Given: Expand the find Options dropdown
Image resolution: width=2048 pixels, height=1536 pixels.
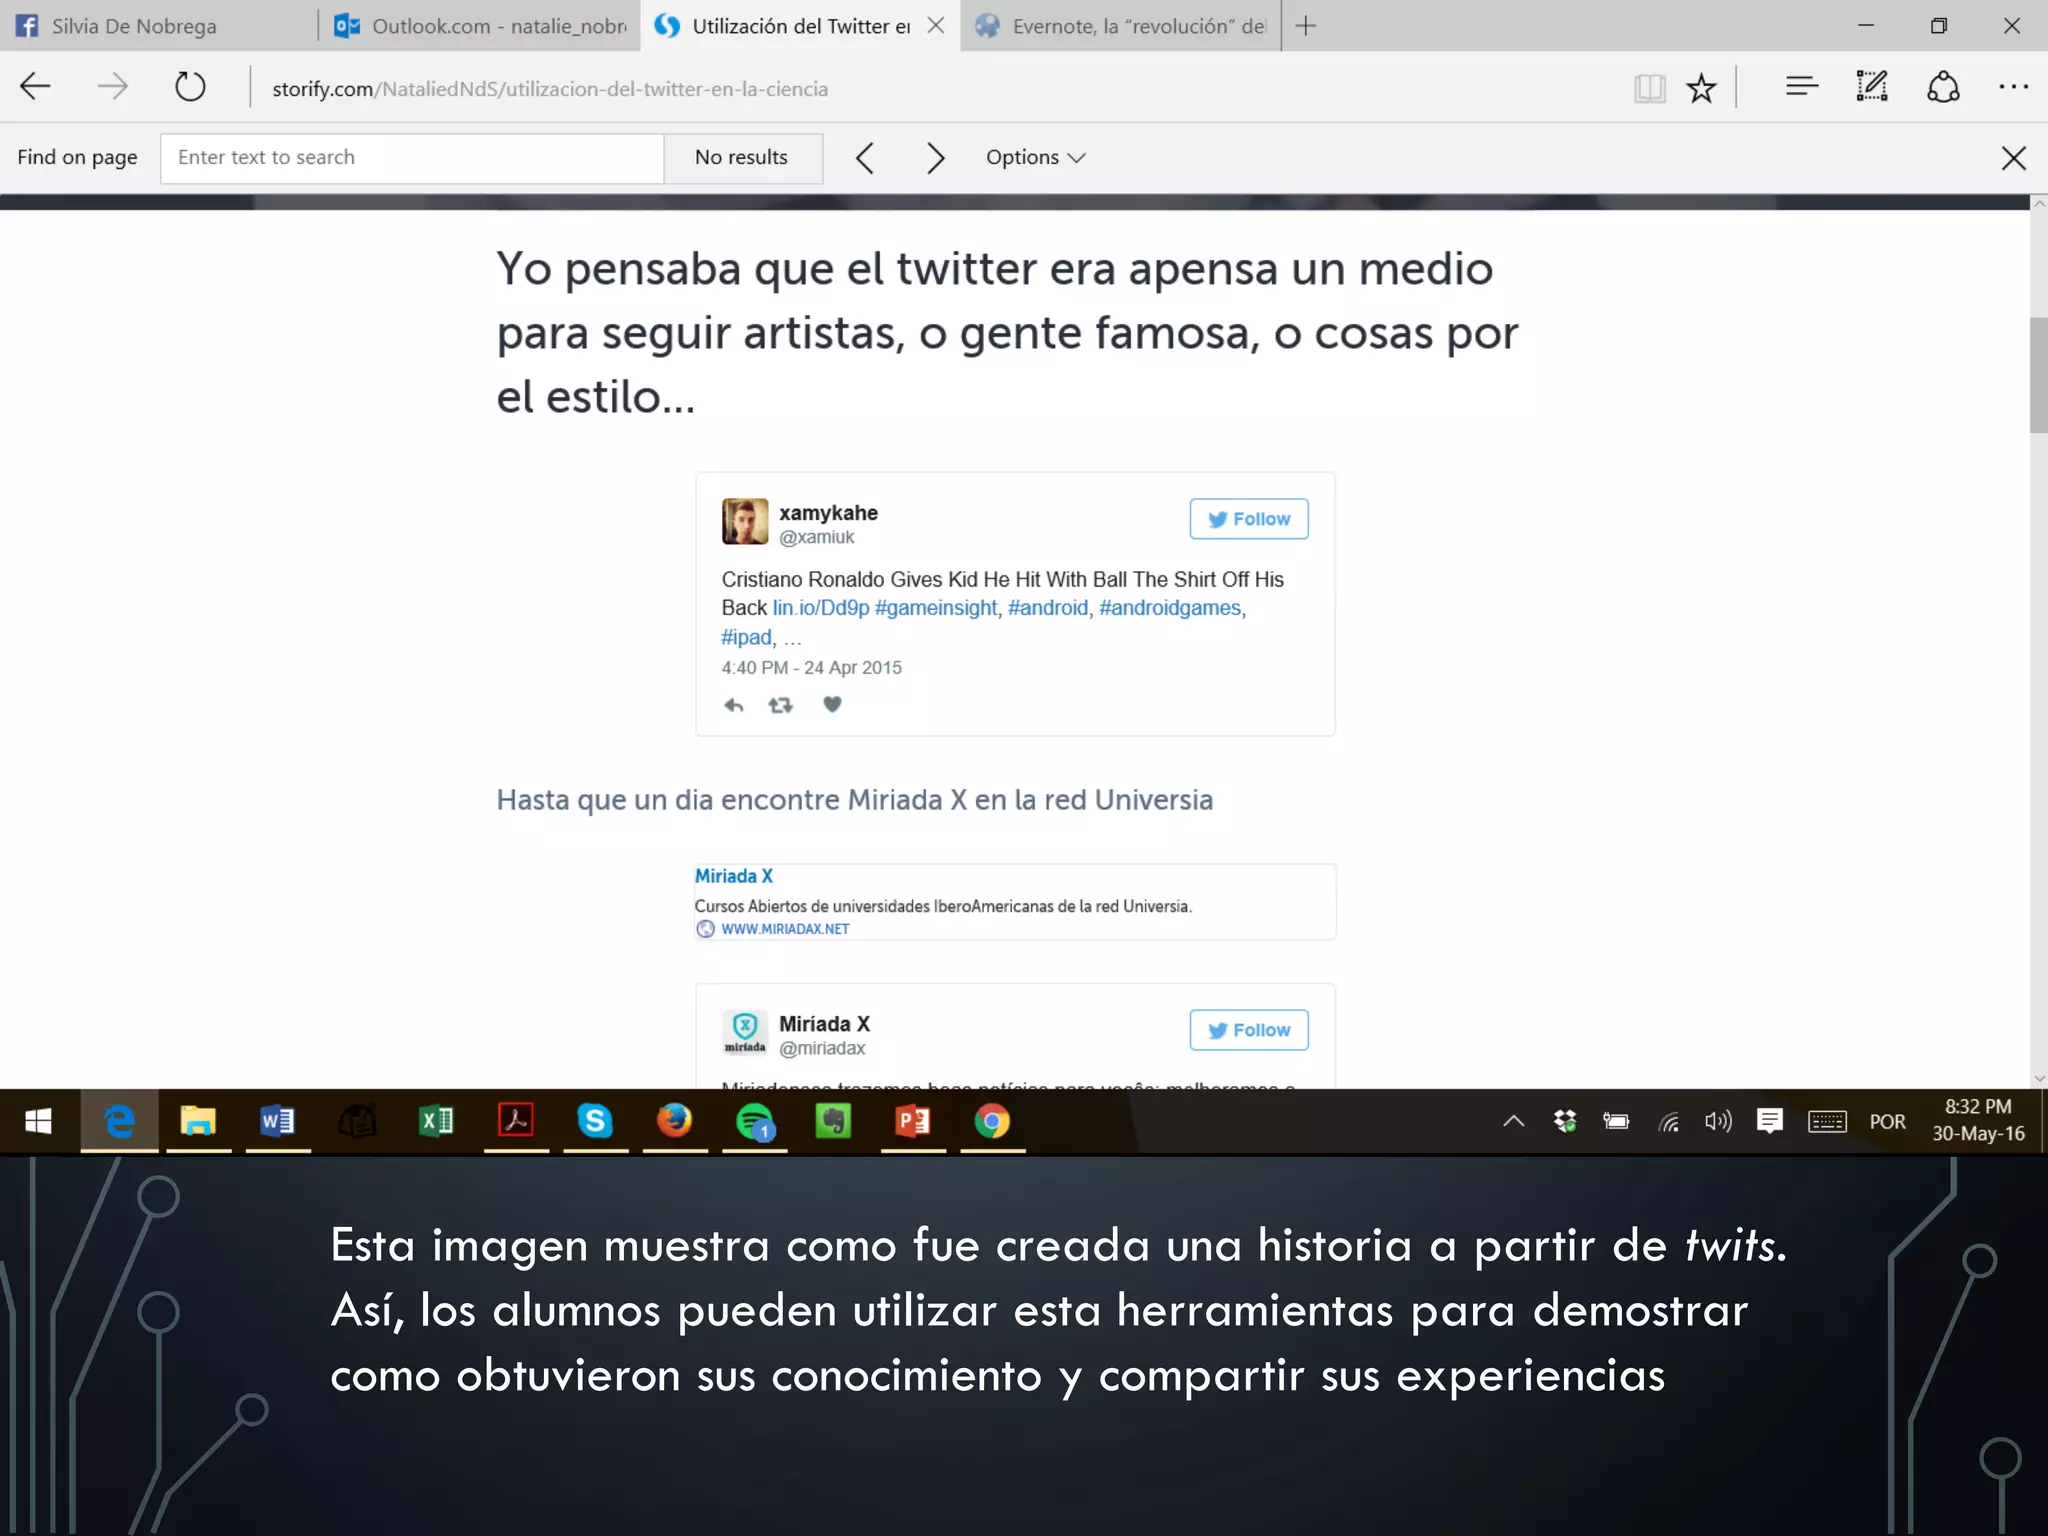Looking at the screenshot, I should pos(1035,158).
